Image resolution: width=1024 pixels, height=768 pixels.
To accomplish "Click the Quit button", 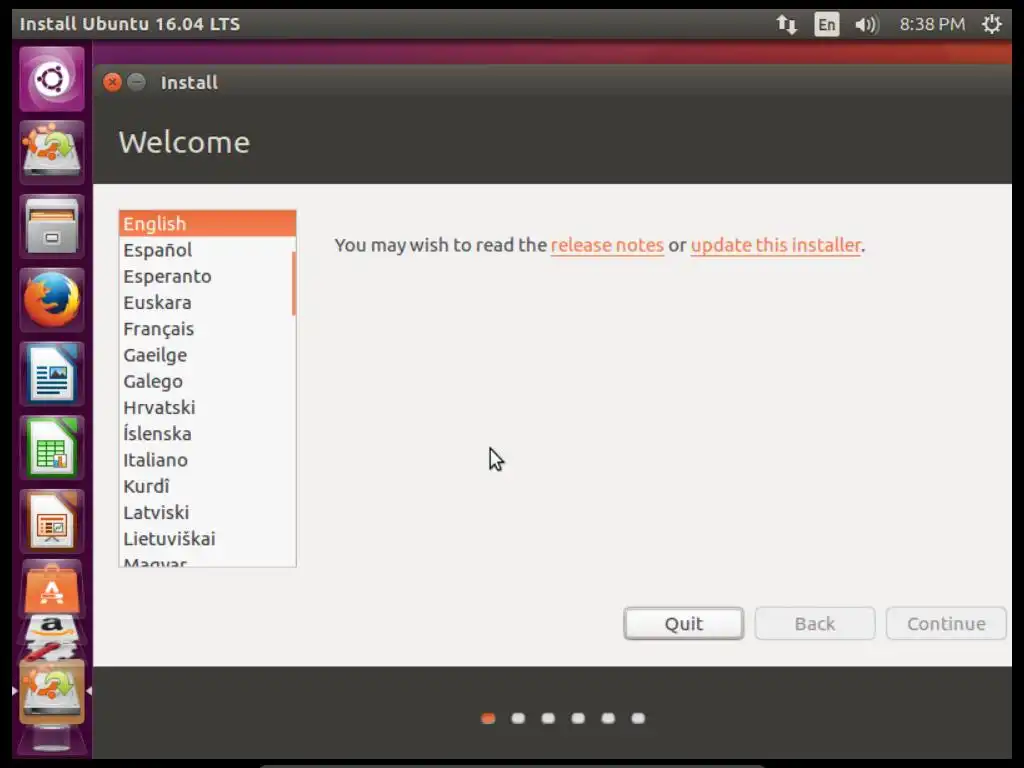I will click(684, 624).
